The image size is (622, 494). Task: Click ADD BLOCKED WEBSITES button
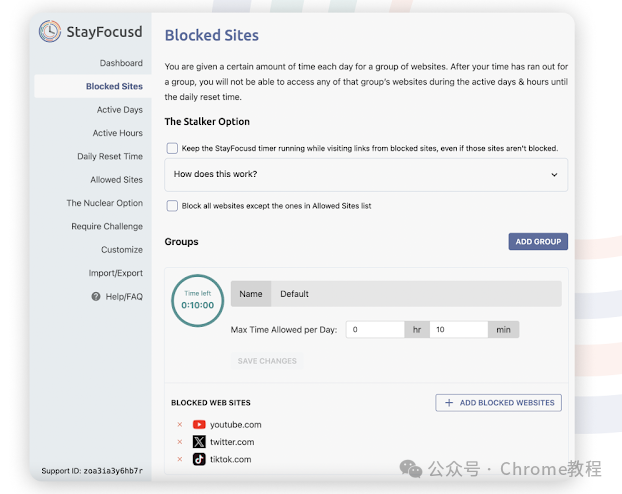[x=498, y=403]
